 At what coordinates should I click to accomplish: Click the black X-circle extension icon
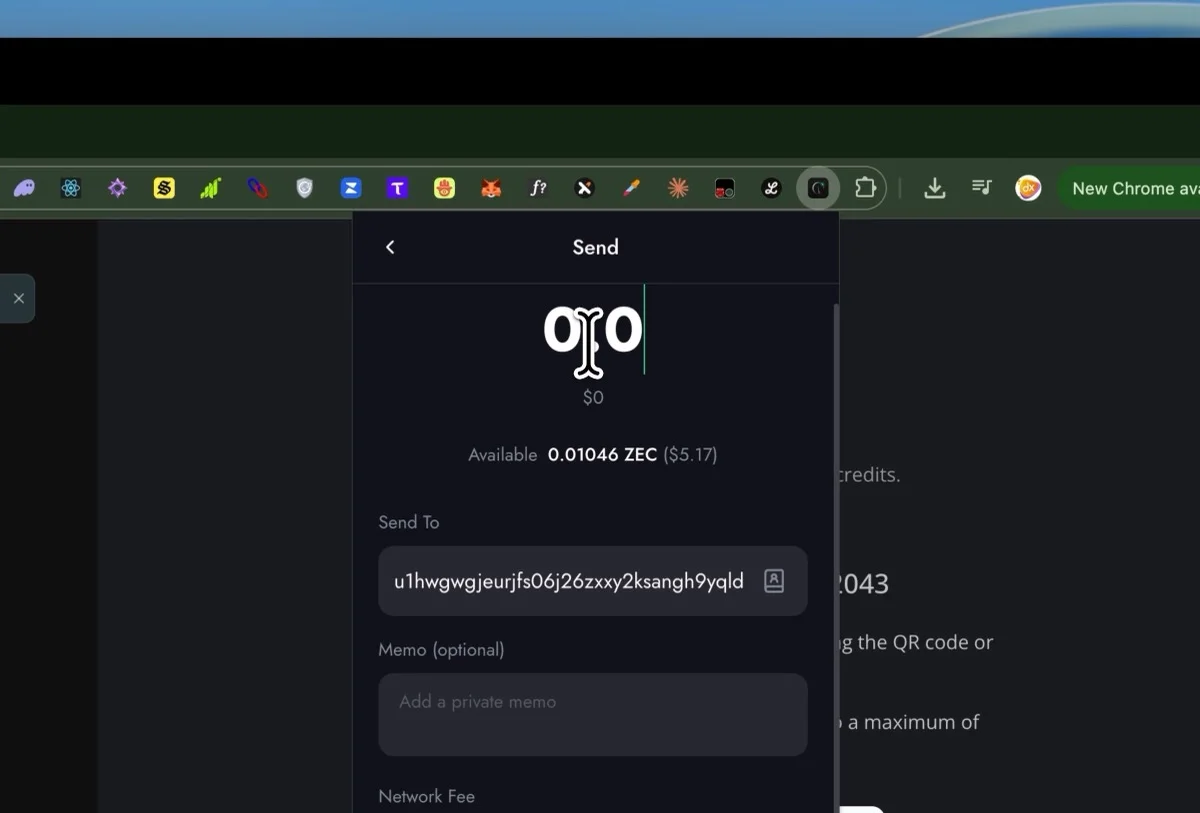pos(585,188)
